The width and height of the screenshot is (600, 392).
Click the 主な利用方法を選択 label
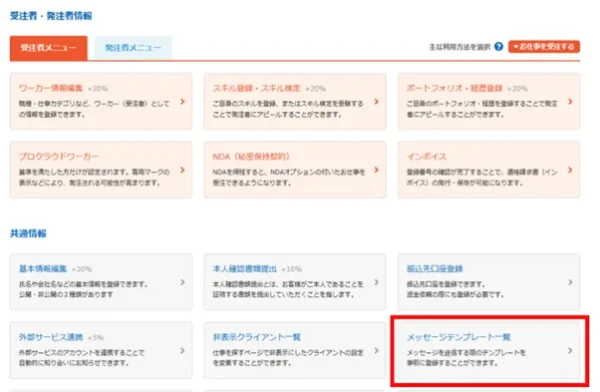point(460,47)
